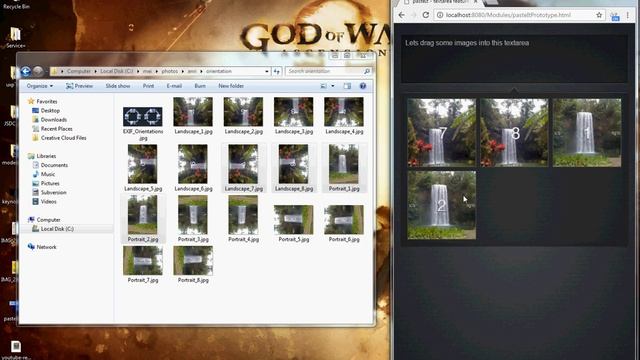
Task: Click the Explorer address bar refresh button
Action: pos(277,71)
